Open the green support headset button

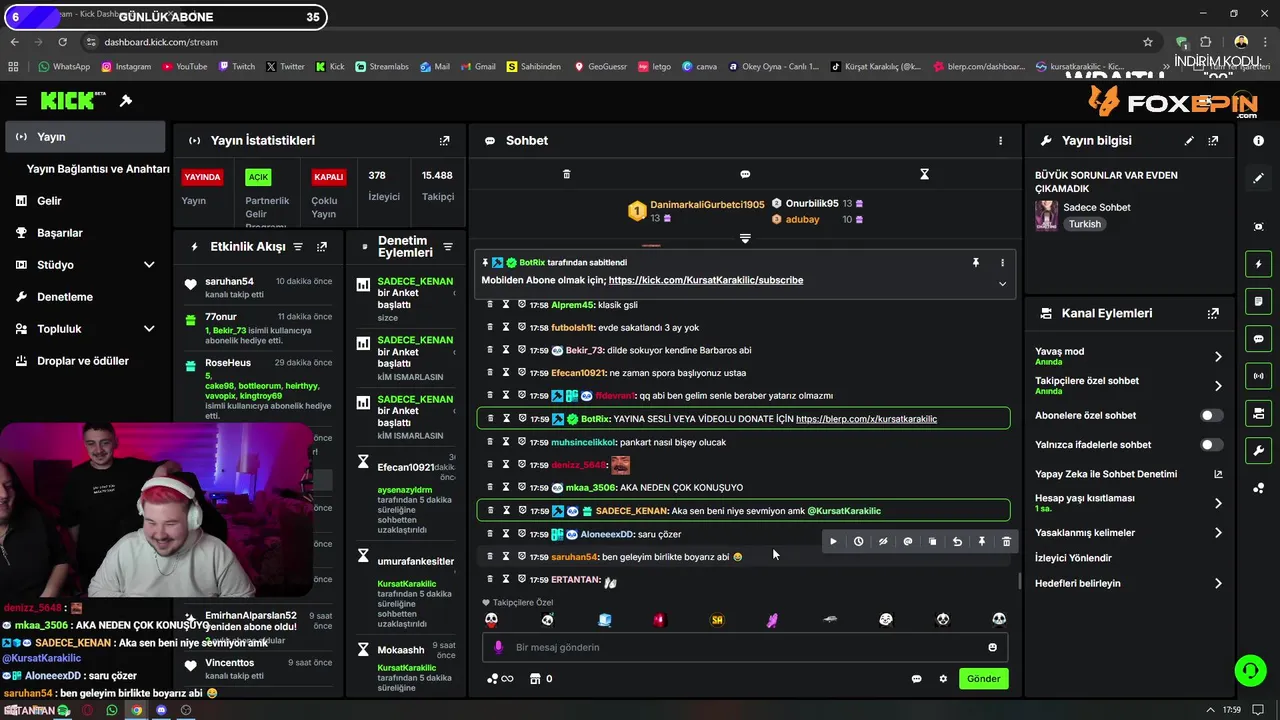1250,670
